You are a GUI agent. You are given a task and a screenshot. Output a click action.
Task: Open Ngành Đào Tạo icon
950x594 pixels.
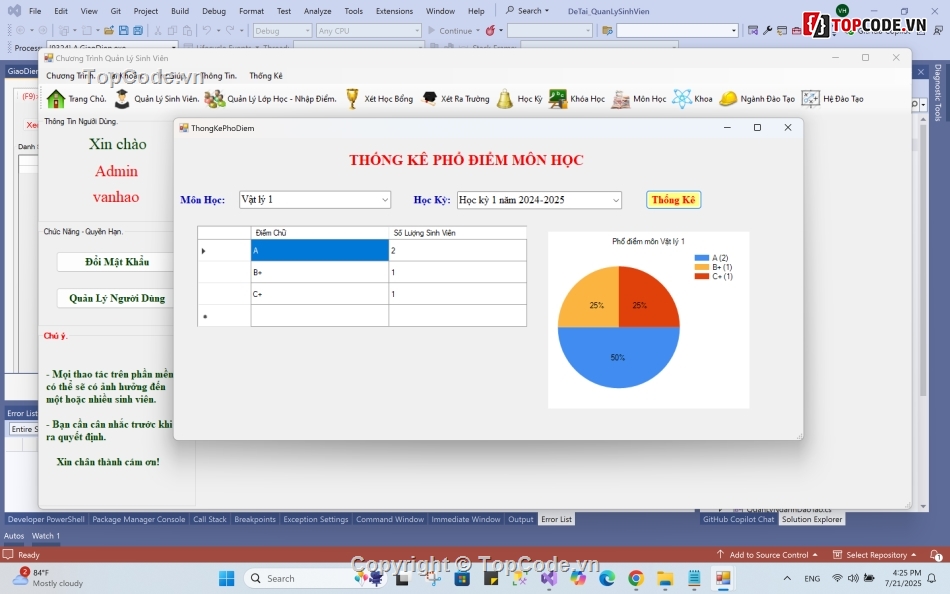729,99
